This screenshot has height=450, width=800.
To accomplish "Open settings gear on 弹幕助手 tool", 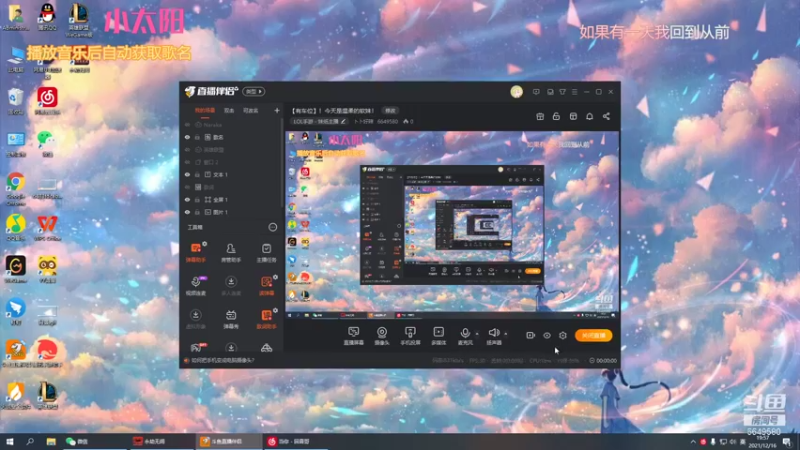I will [x=205, y=244].
